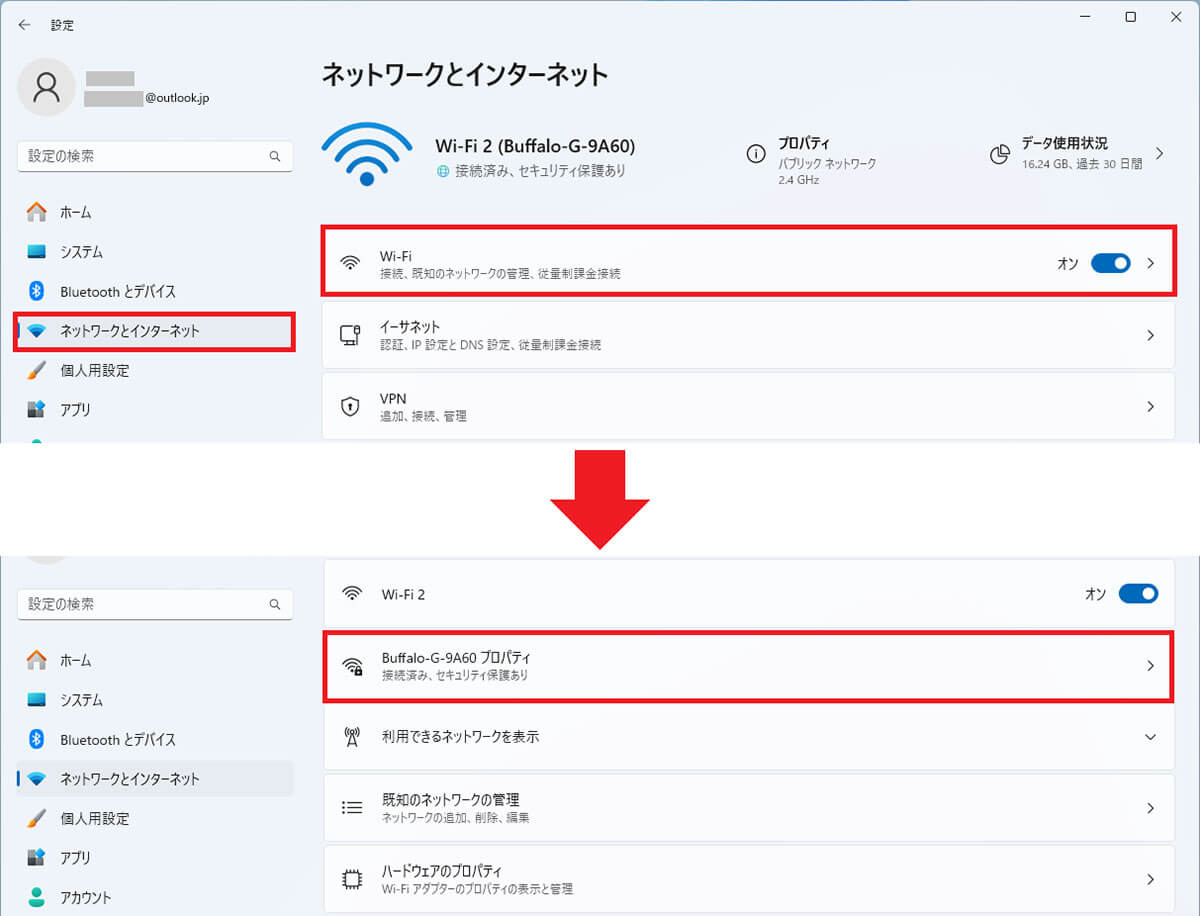Click the lower Bluetooth icon in sidebar
The height and width of the screenshot is (916, 1200).
pyautogui.click(x=37, y=739)
